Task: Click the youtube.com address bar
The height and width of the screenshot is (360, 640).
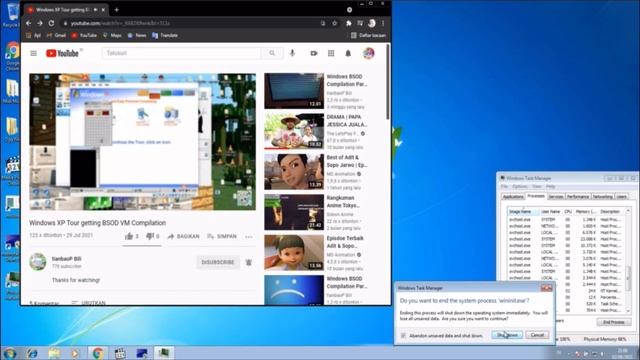Action: click(x=192, y=23)
